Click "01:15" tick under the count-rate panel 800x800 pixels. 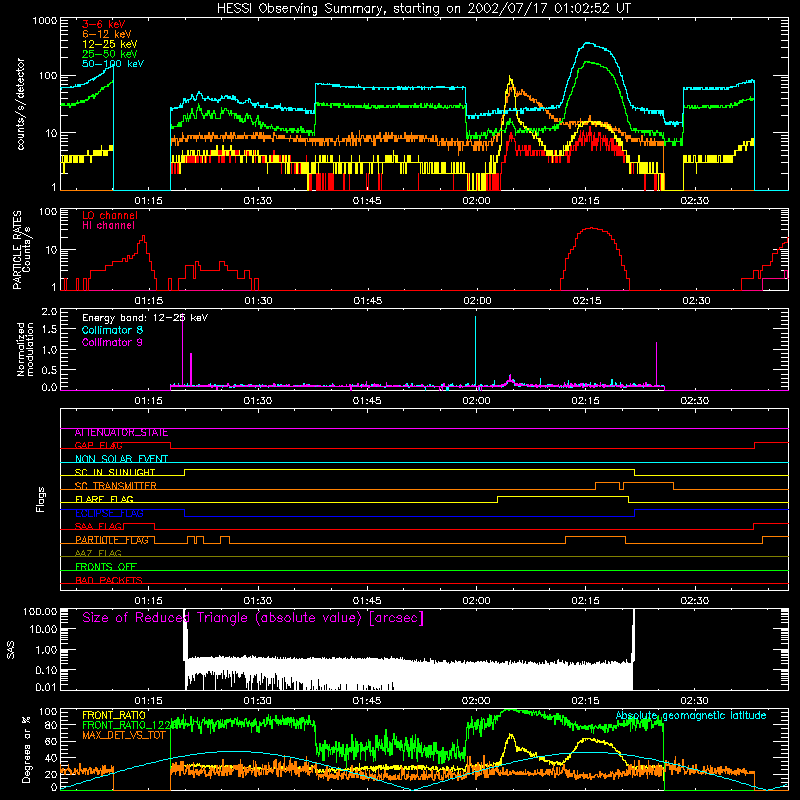(x=148, y=201)
